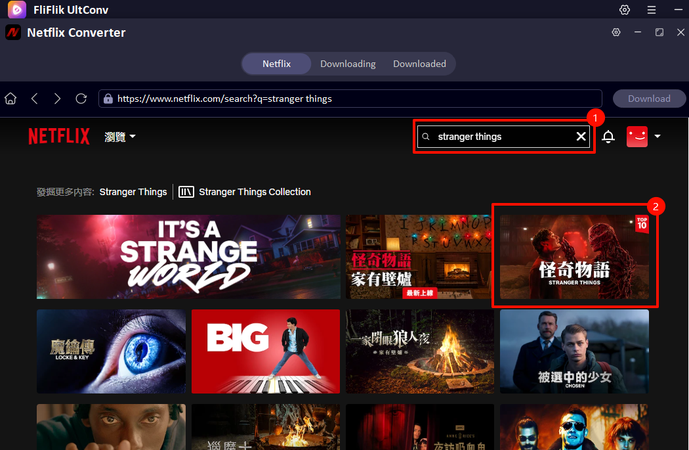Open It's a Strange World thumbnail
Image resolution: width=689 pixels, height=450 pixels.
[189, 257]
